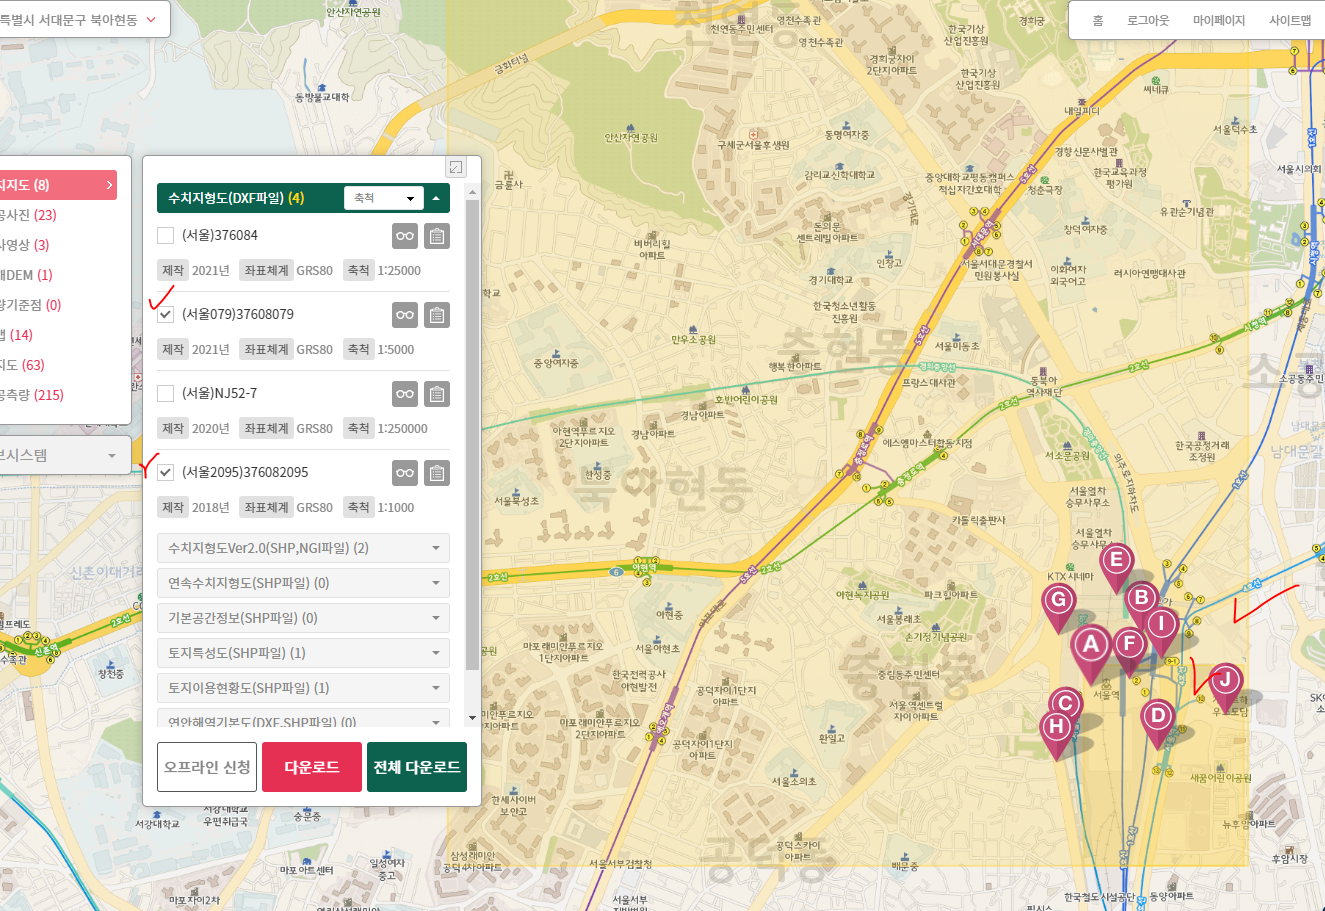Expand 수치지형도Ver2.0(SHP,NGI파일) (2) section

303,548
